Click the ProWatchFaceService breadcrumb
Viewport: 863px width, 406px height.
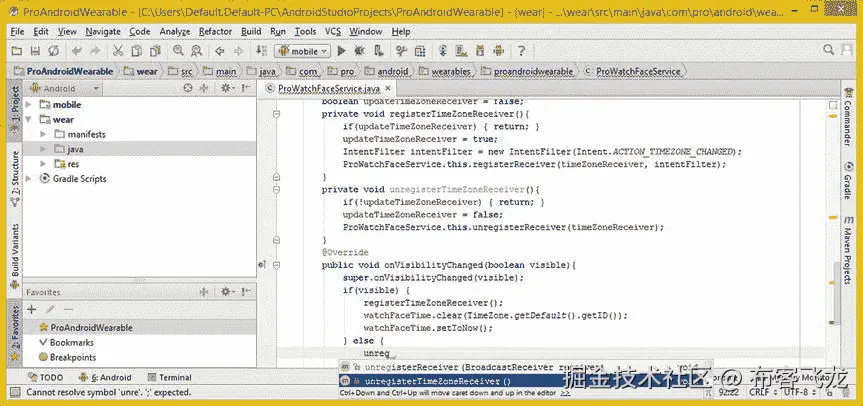point(633,72)
